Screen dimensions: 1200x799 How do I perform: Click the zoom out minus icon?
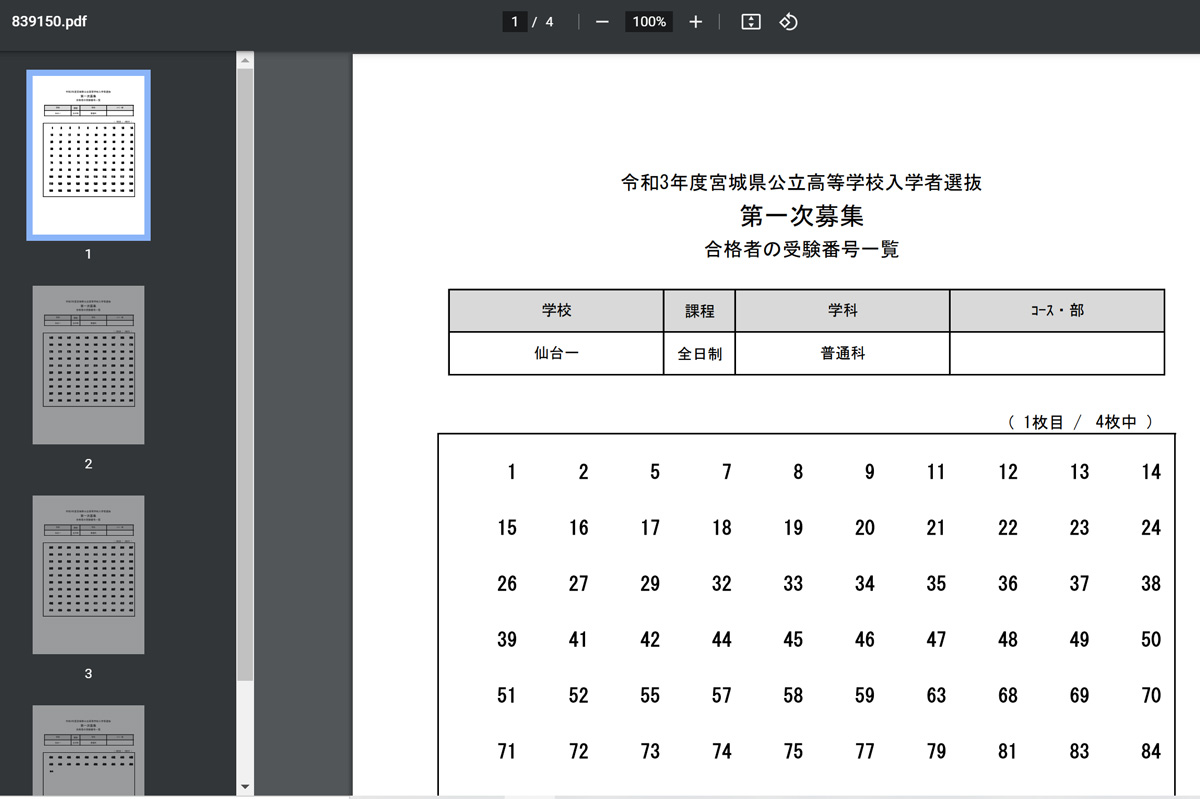[x=602, y=22]
